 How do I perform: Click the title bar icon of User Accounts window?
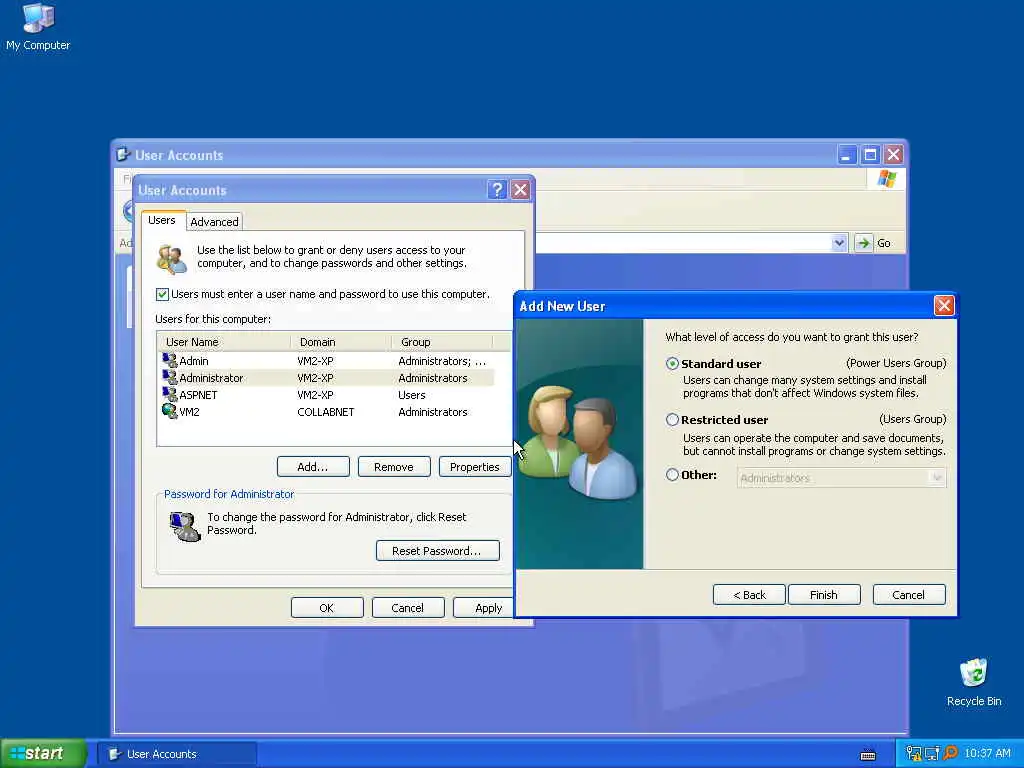point(123,155)
